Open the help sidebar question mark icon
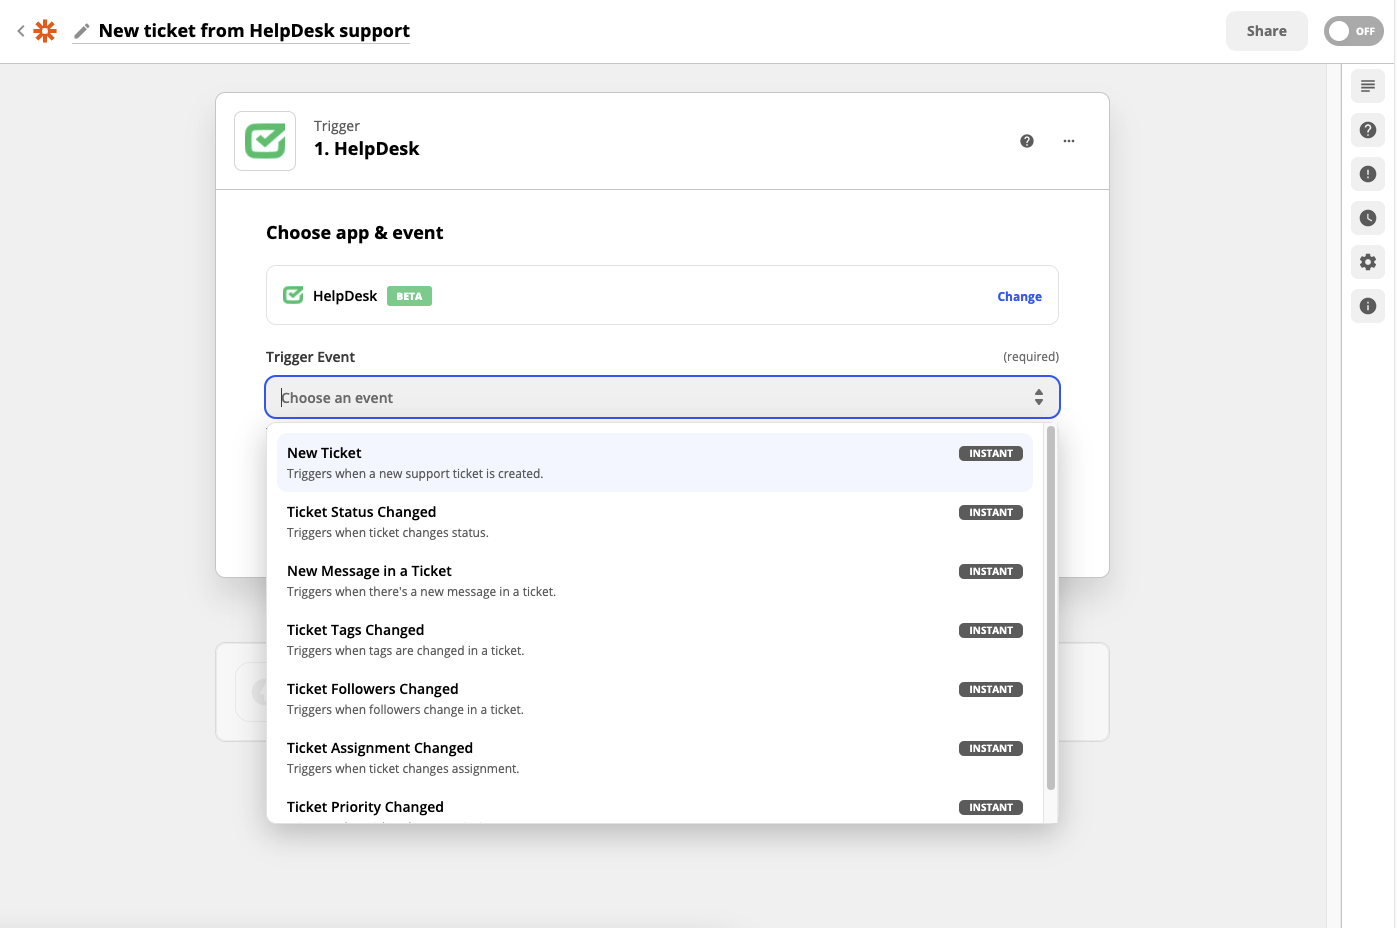 (1368, 130)
